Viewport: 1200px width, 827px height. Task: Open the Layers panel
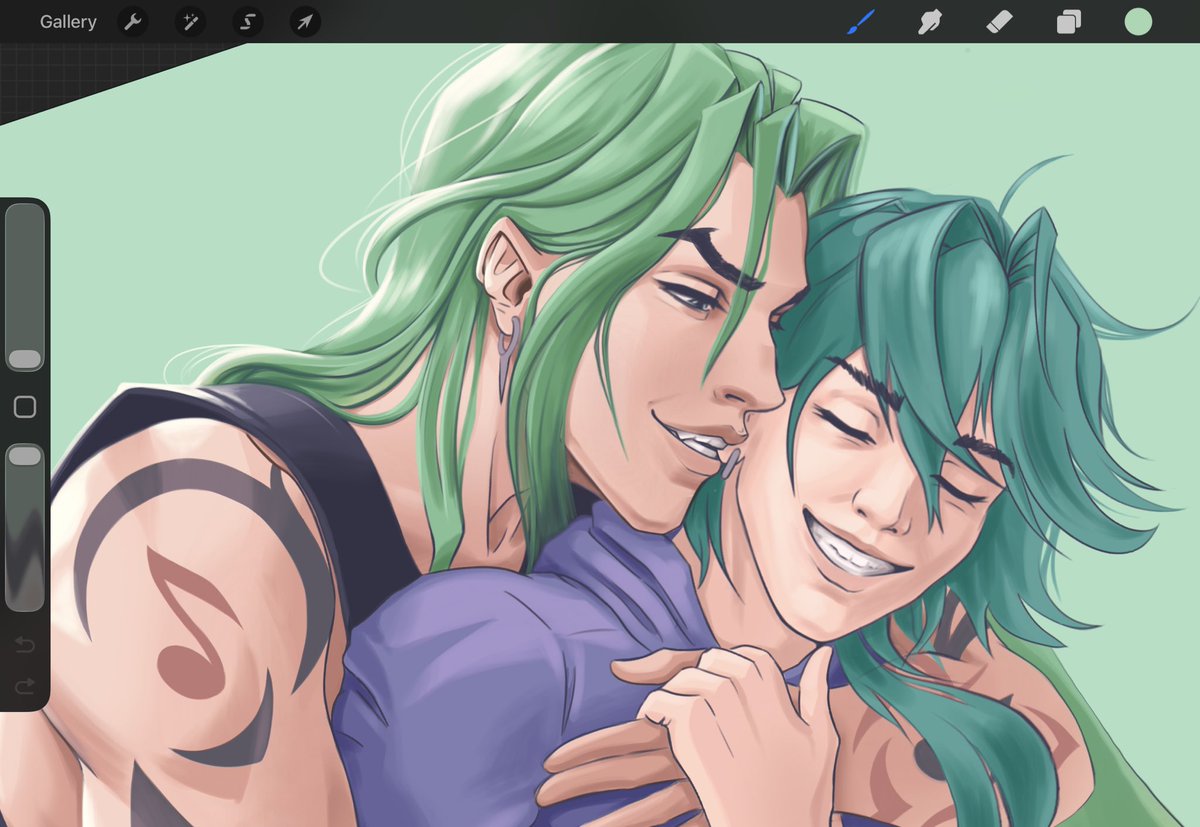click(1069, 22)
